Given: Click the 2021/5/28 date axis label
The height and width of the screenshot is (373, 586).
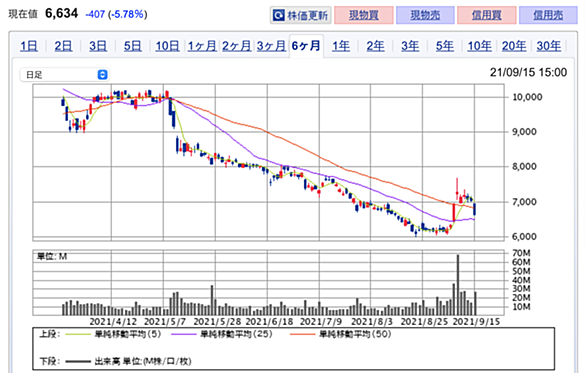Looking at the screenshot, I should coord(217,321).
